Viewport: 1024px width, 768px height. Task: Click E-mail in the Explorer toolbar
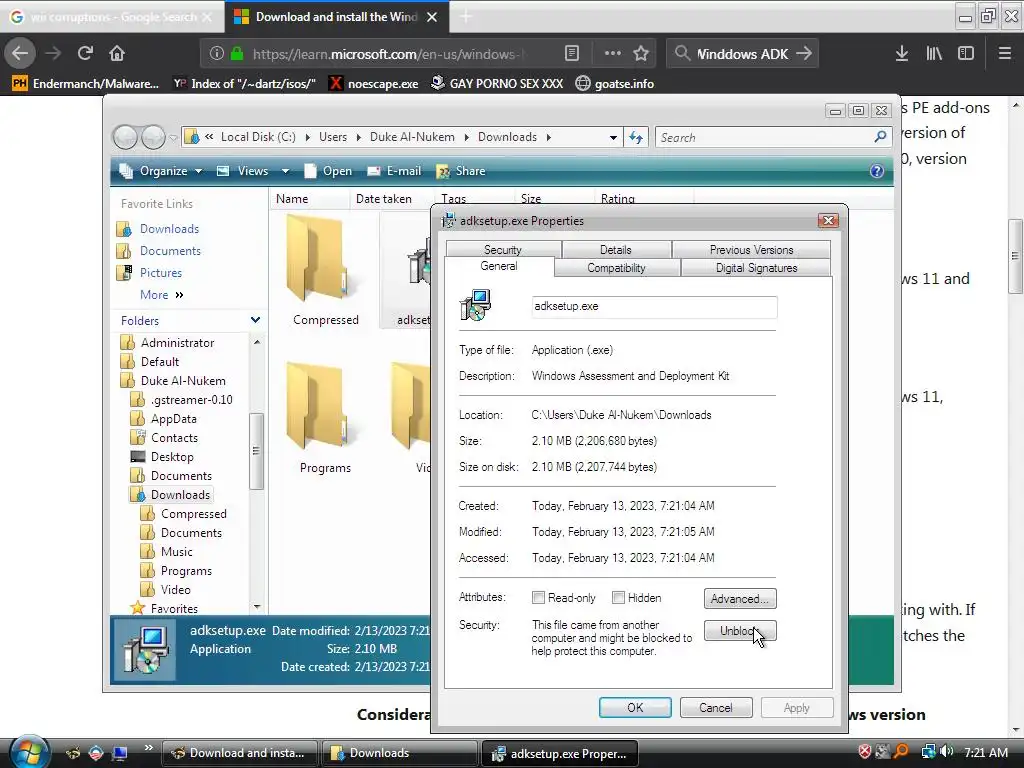pyautogui.click(x=394, y=171)
